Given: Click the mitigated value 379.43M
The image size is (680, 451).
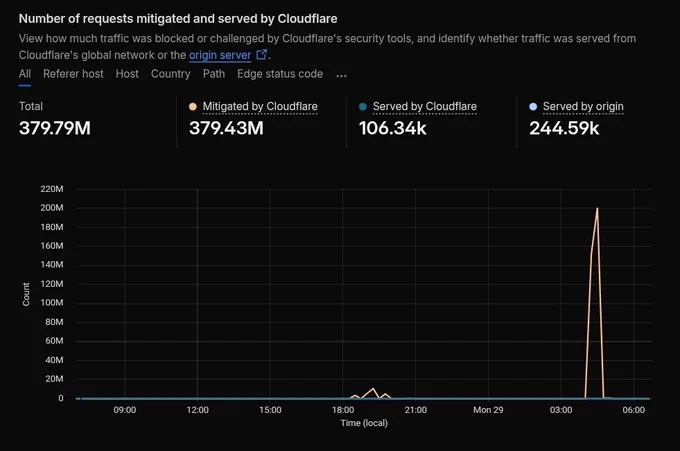Looking at the screenshot, I should (x=226, y=128).
